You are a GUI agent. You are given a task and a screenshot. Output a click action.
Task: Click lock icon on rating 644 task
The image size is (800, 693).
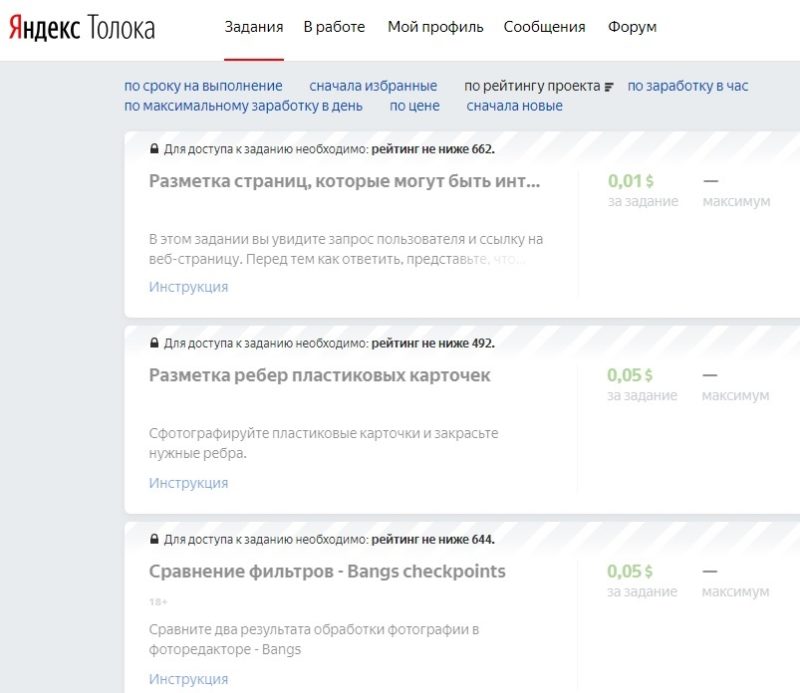pos(154,540)
